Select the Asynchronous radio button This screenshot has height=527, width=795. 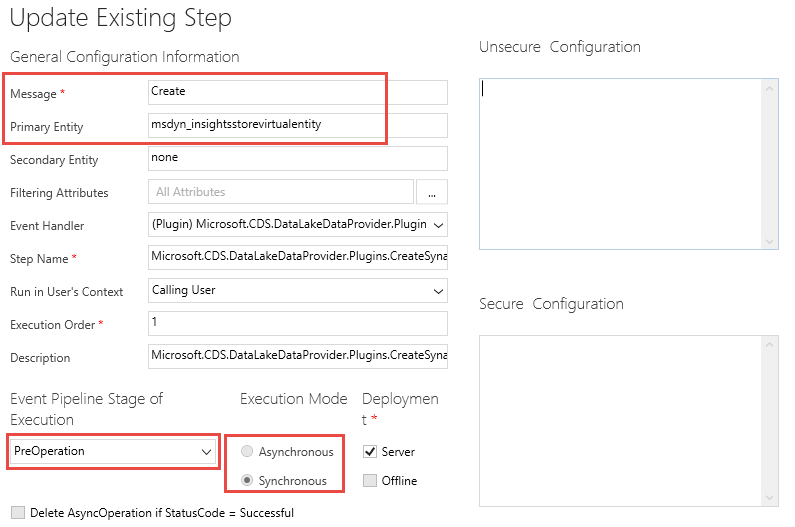point(246,452)
